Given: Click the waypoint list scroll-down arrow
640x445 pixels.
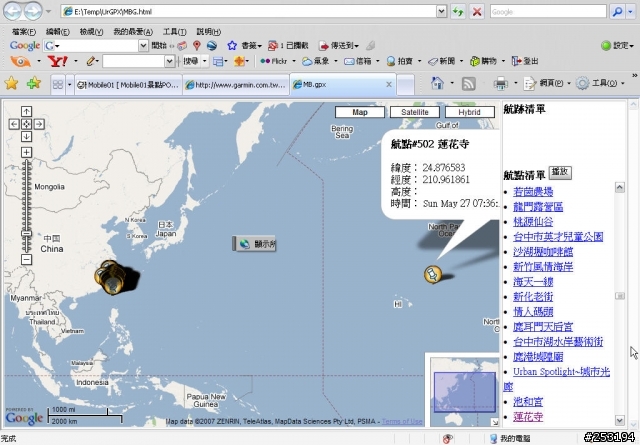Looking at the screenshot, I should 620,420.
